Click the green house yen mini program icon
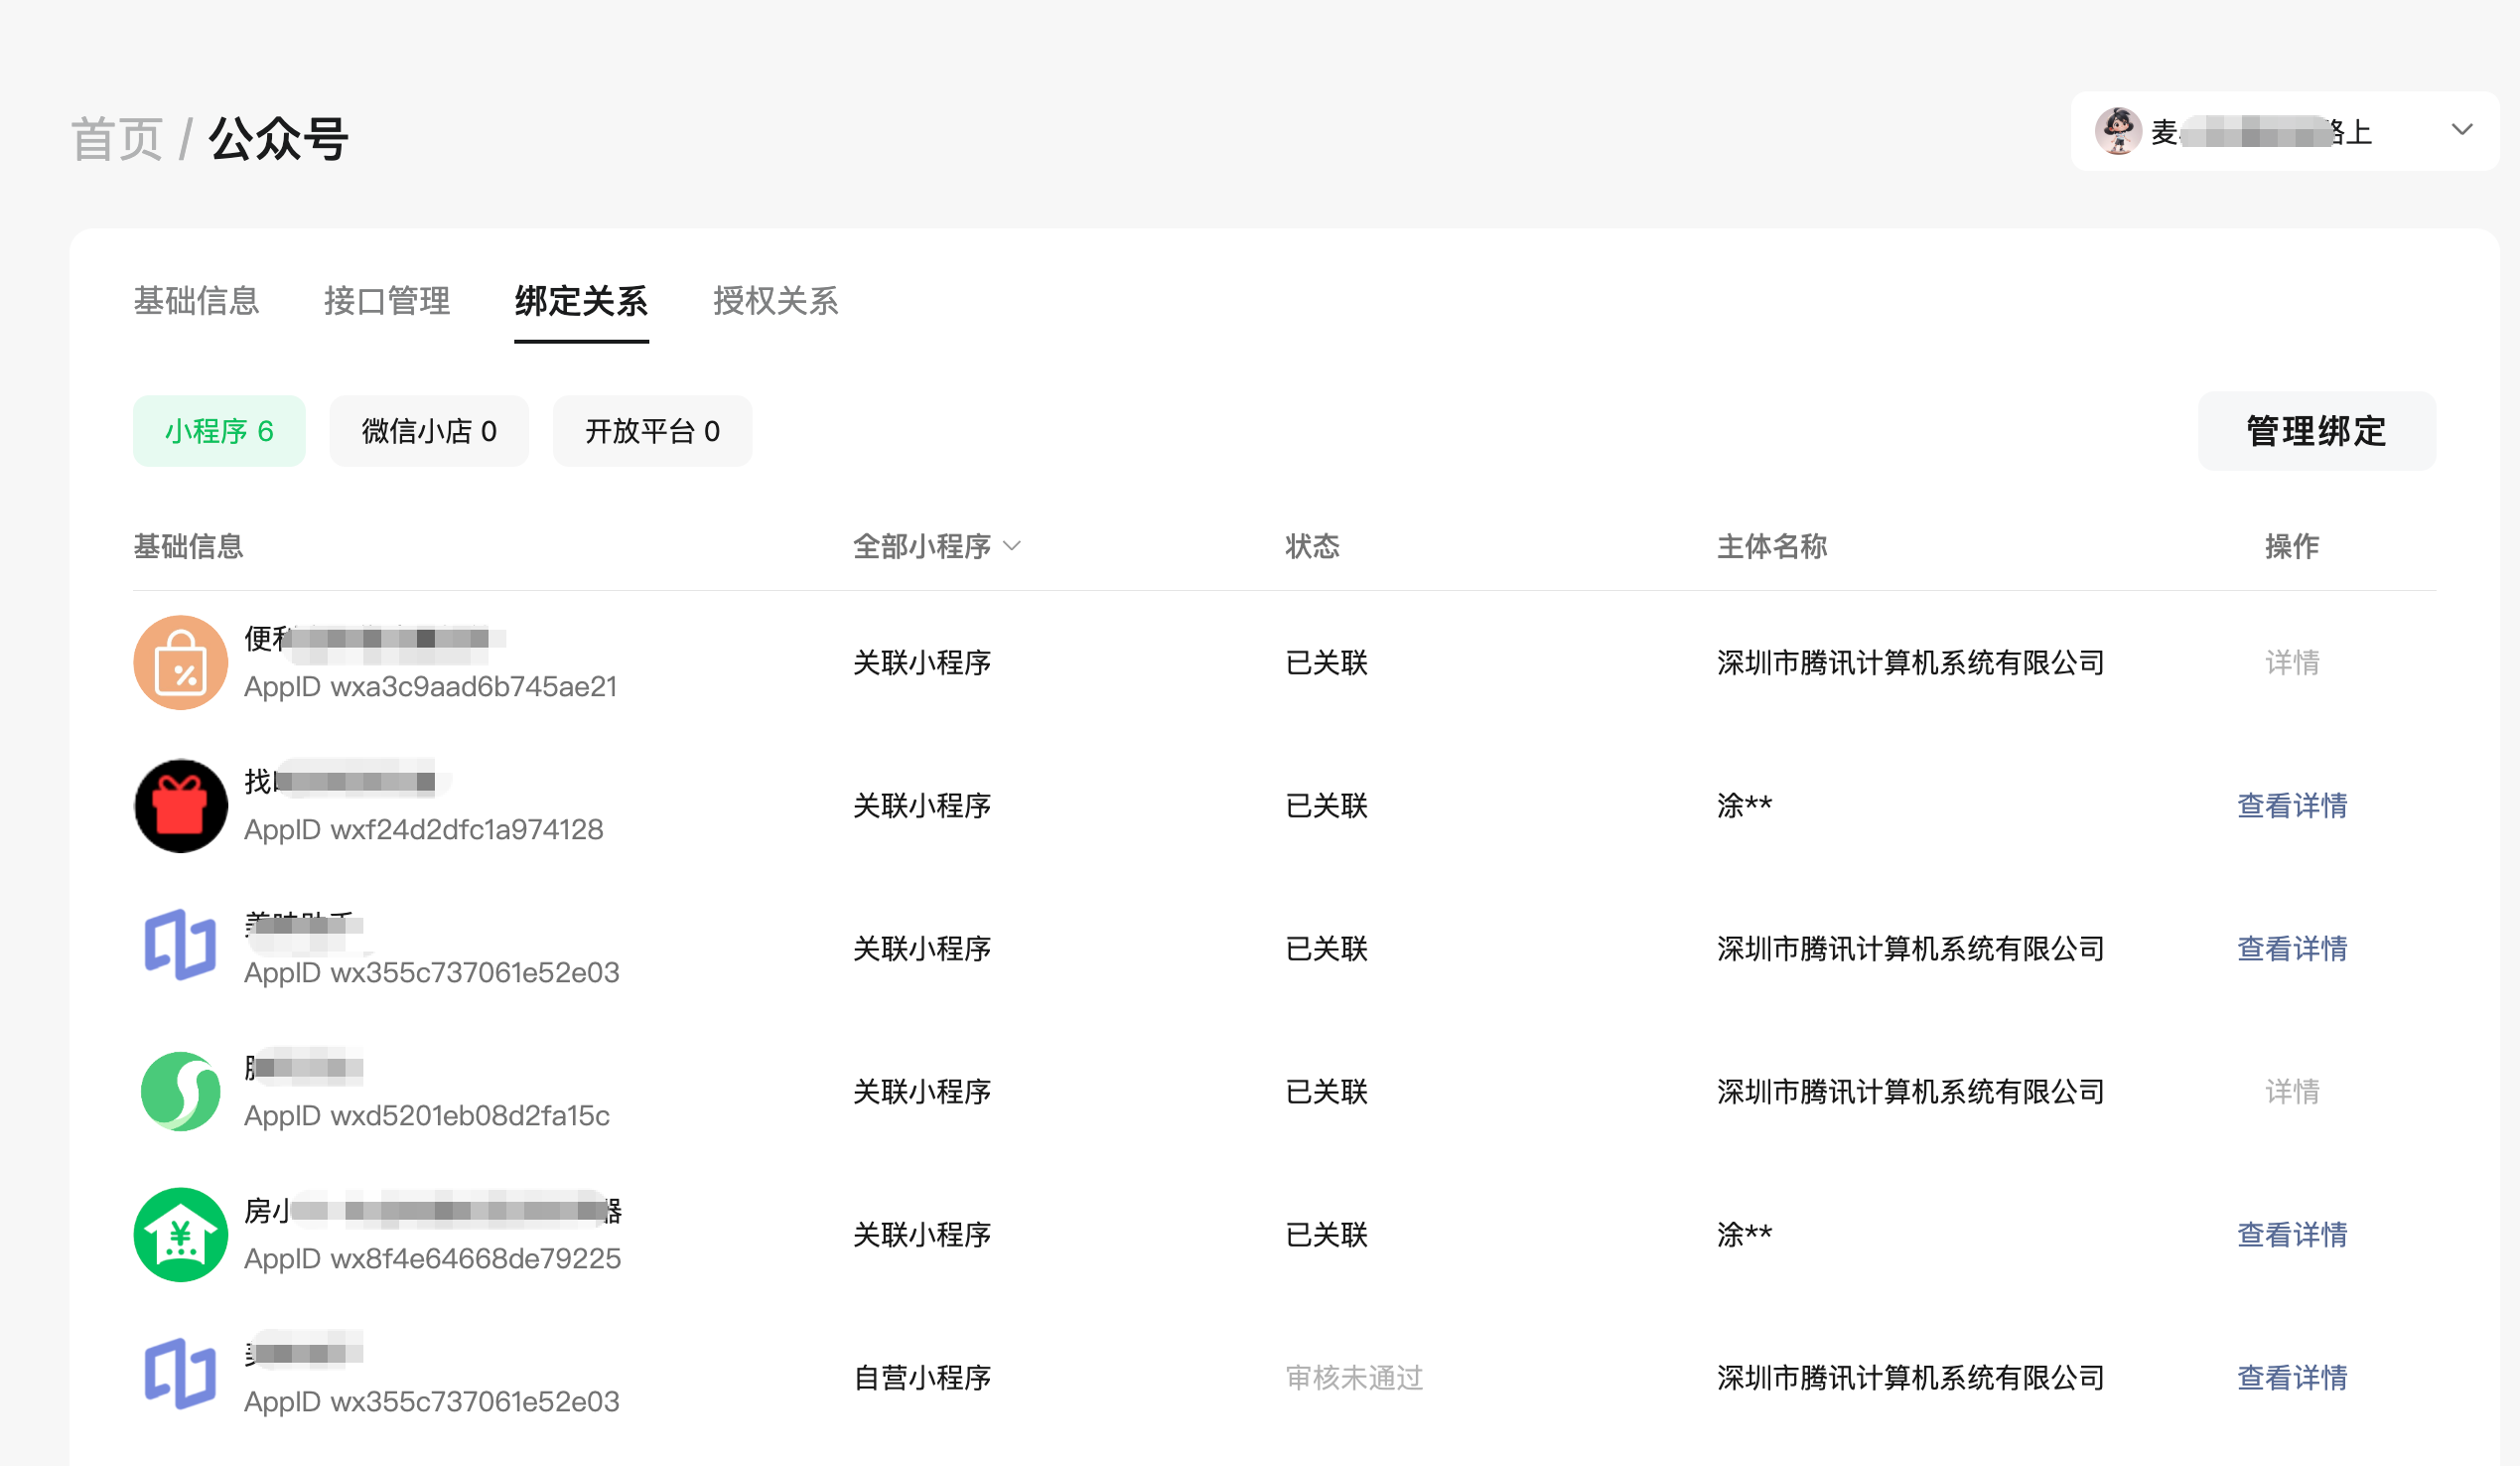2520x1466 pixels. [x=180, y=1234]
